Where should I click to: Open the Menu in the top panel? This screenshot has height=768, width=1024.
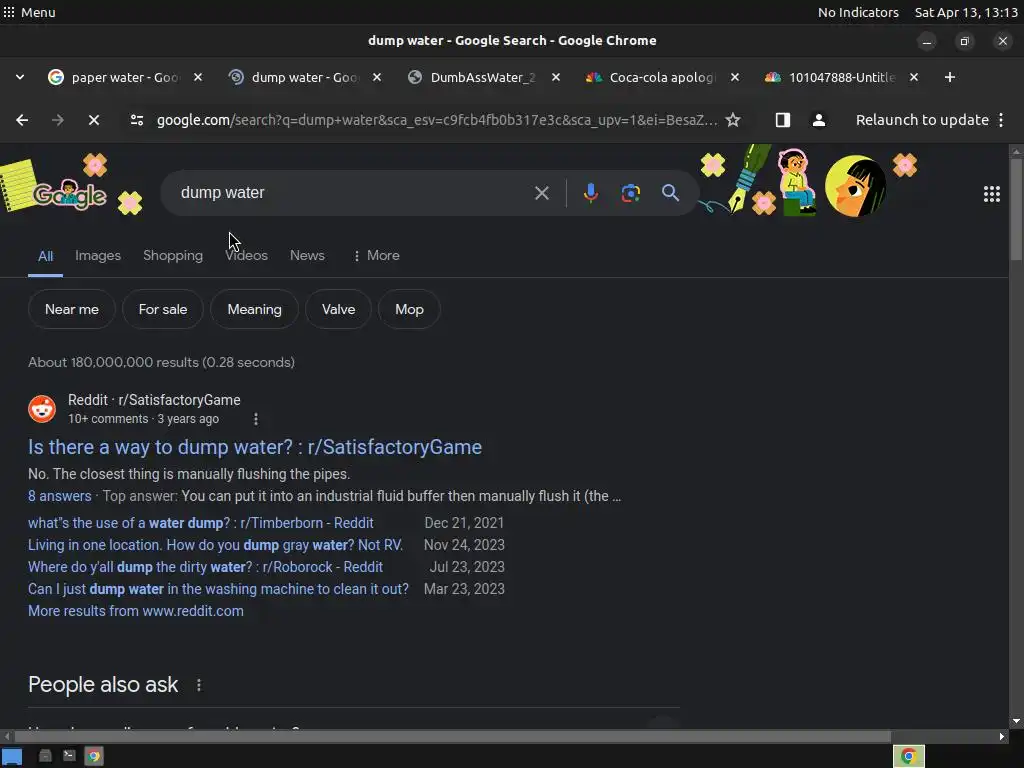pos(29,12)
